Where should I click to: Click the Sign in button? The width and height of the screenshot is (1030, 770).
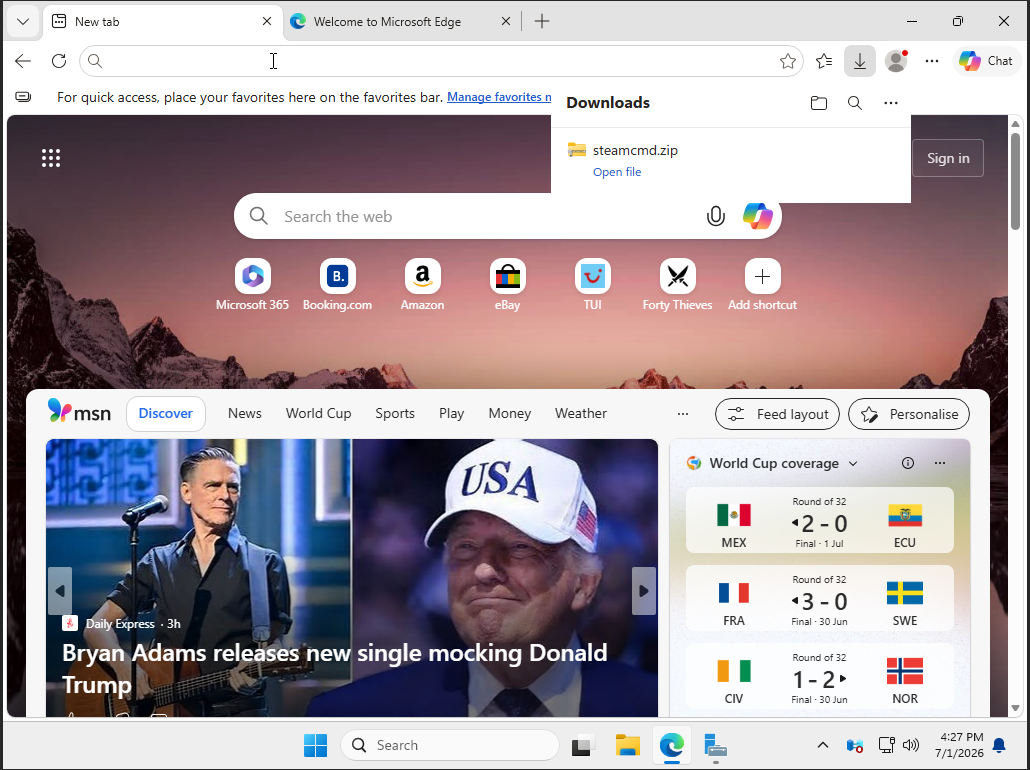coord(948,158)
